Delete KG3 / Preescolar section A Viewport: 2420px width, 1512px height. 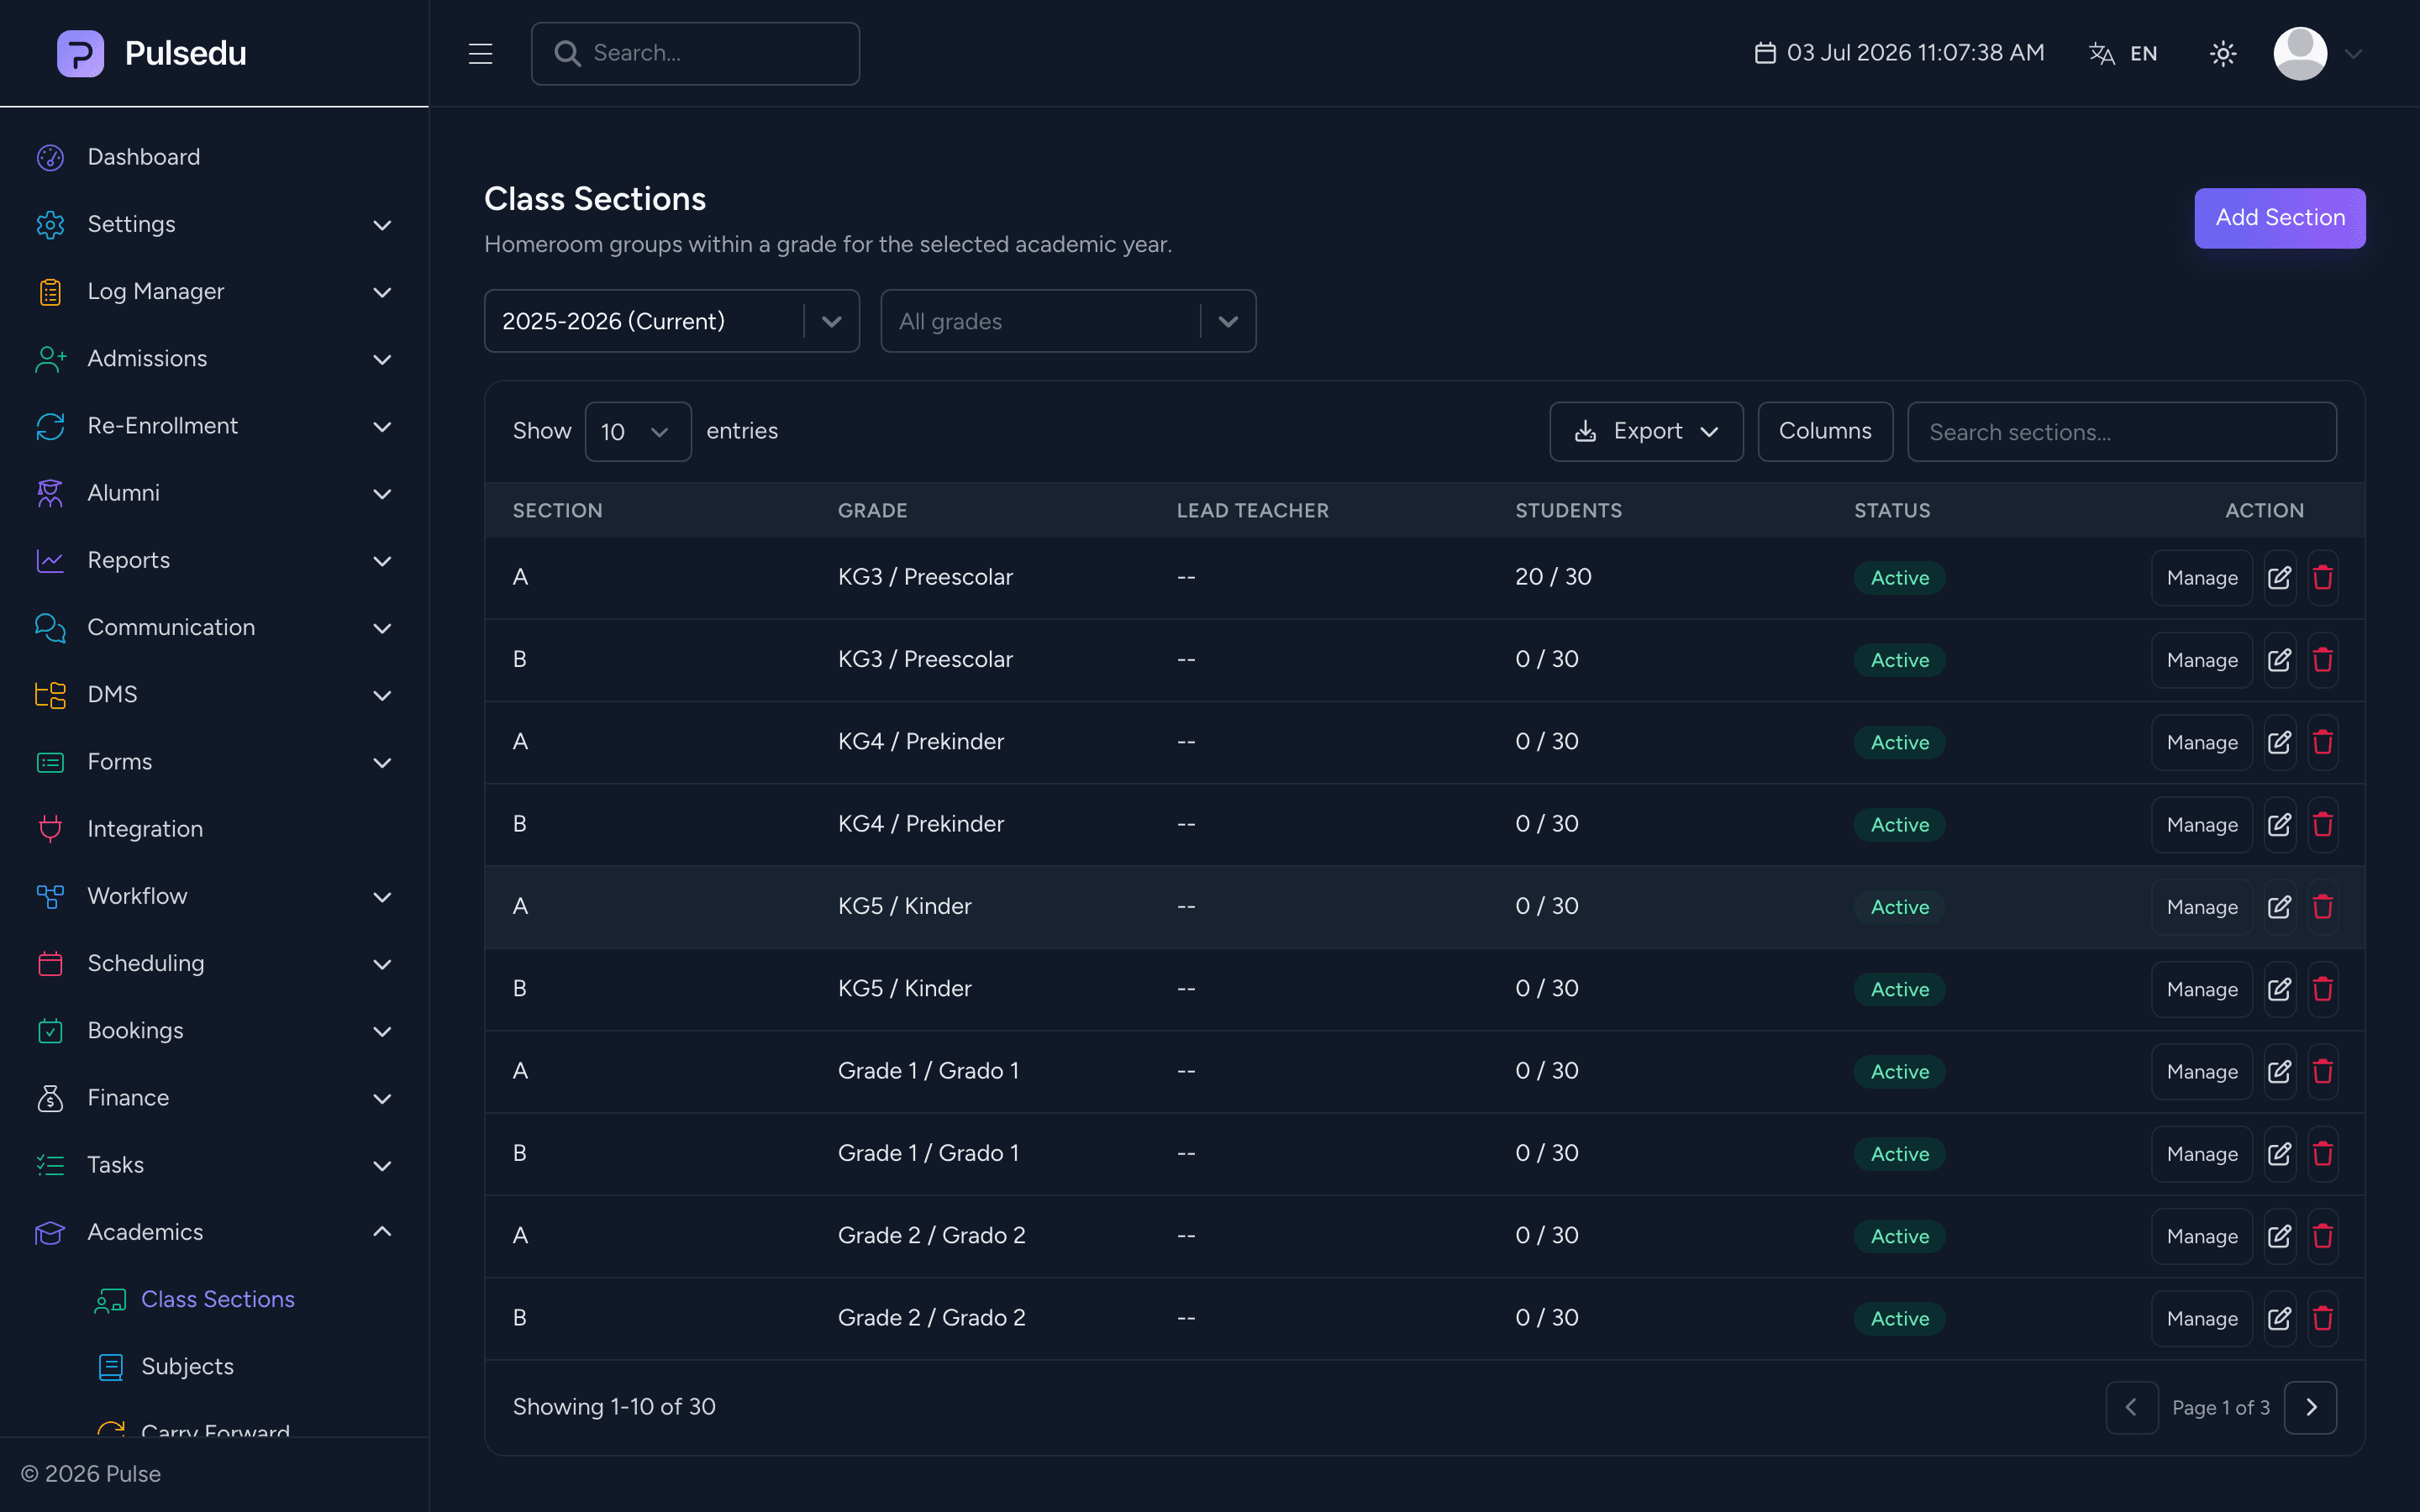tap(2322, 578)
